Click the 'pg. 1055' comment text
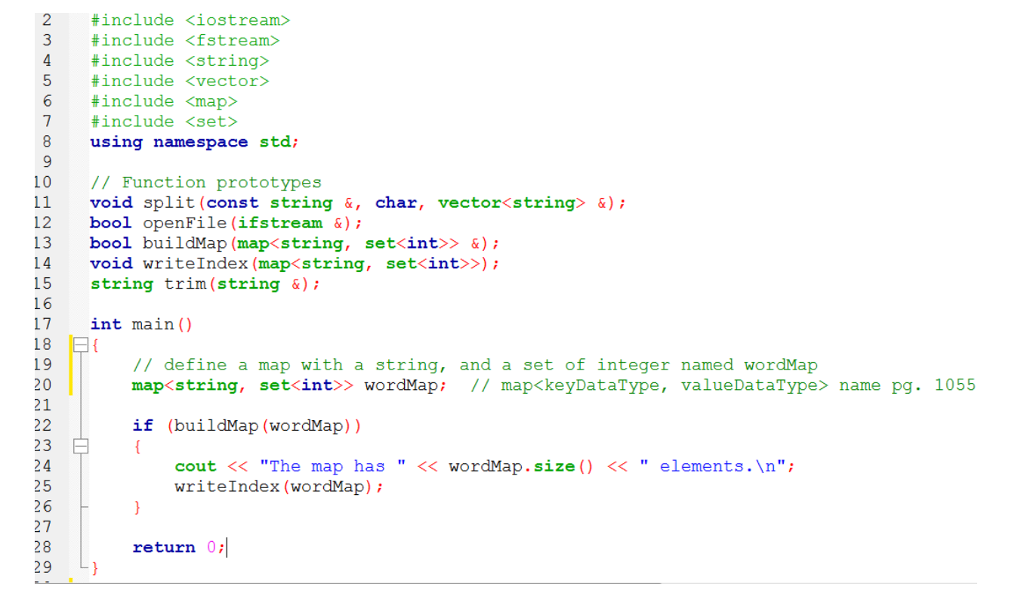 point(933,385)
